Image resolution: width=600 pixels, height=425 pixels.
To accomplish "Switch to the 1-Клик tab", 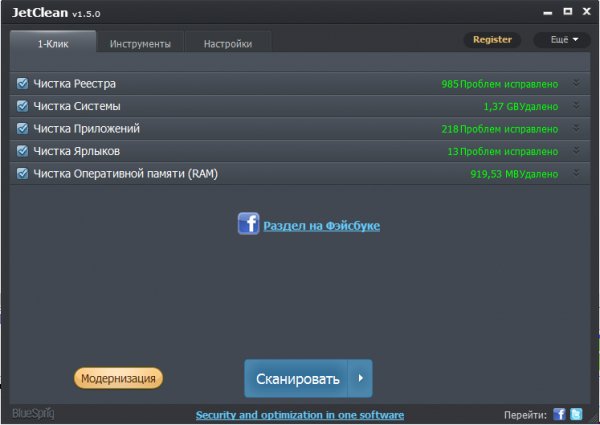I will (53, 42).
